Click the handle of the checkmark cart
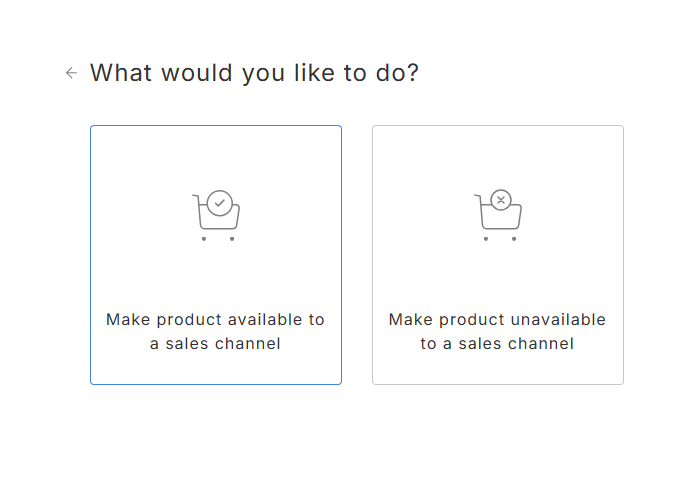The image size is (699, 496). pos(197,199)
